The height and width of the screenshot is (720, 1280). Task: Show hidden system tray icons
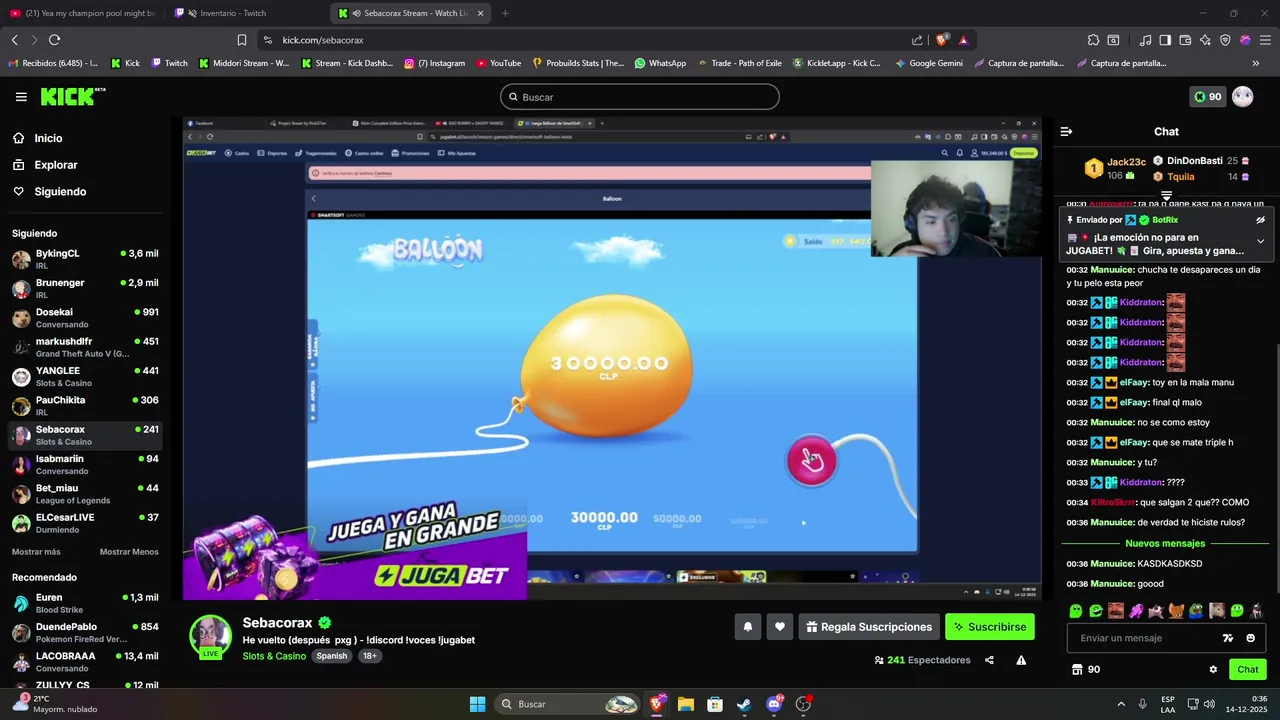pyautogui.click(x=1120, y=704)
